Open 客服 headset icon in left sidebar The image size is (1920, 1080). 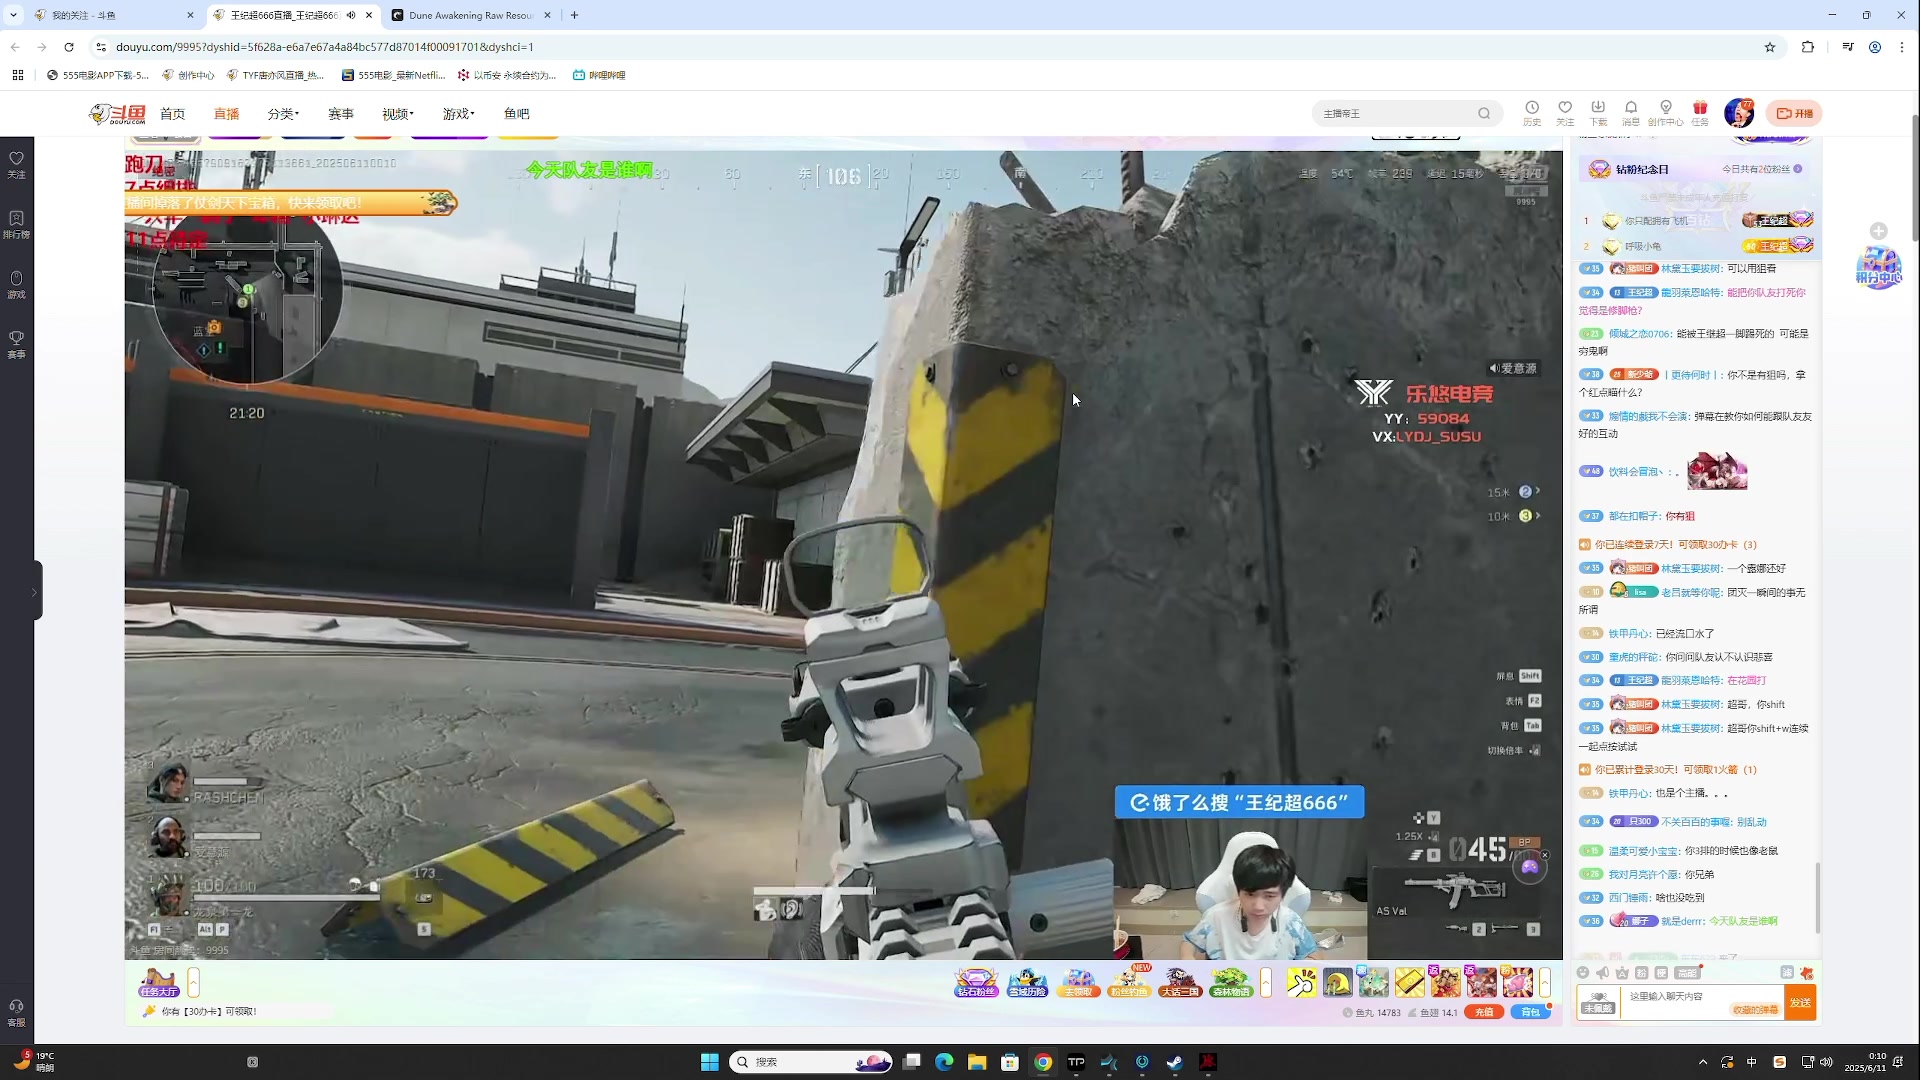click(17, 1013)
